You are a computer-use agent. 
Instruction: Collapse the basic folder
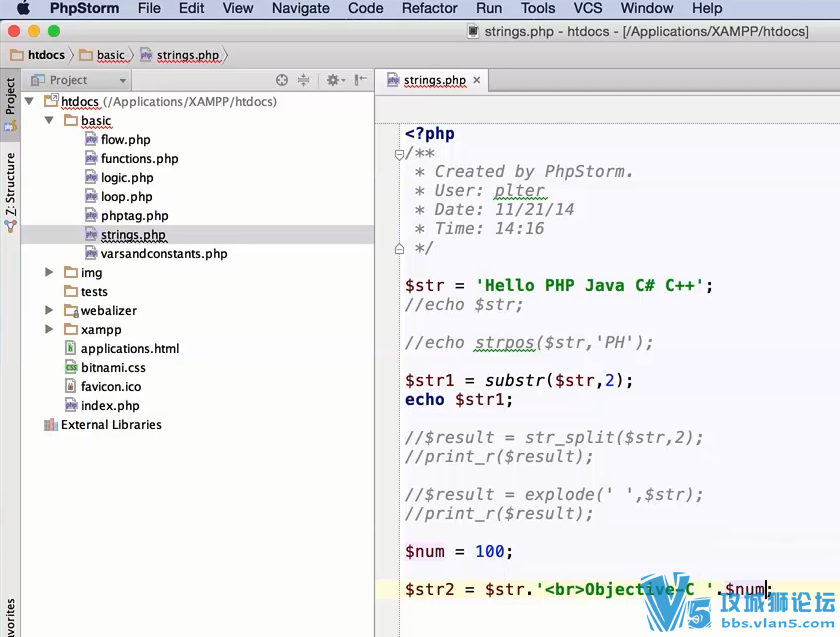[49, 120]
